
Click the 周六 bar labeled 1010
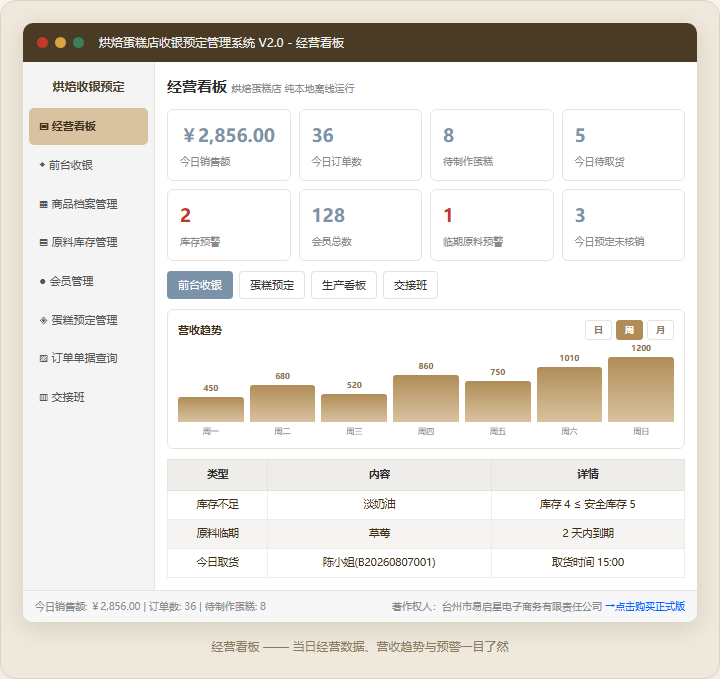[x=569, y=394]
